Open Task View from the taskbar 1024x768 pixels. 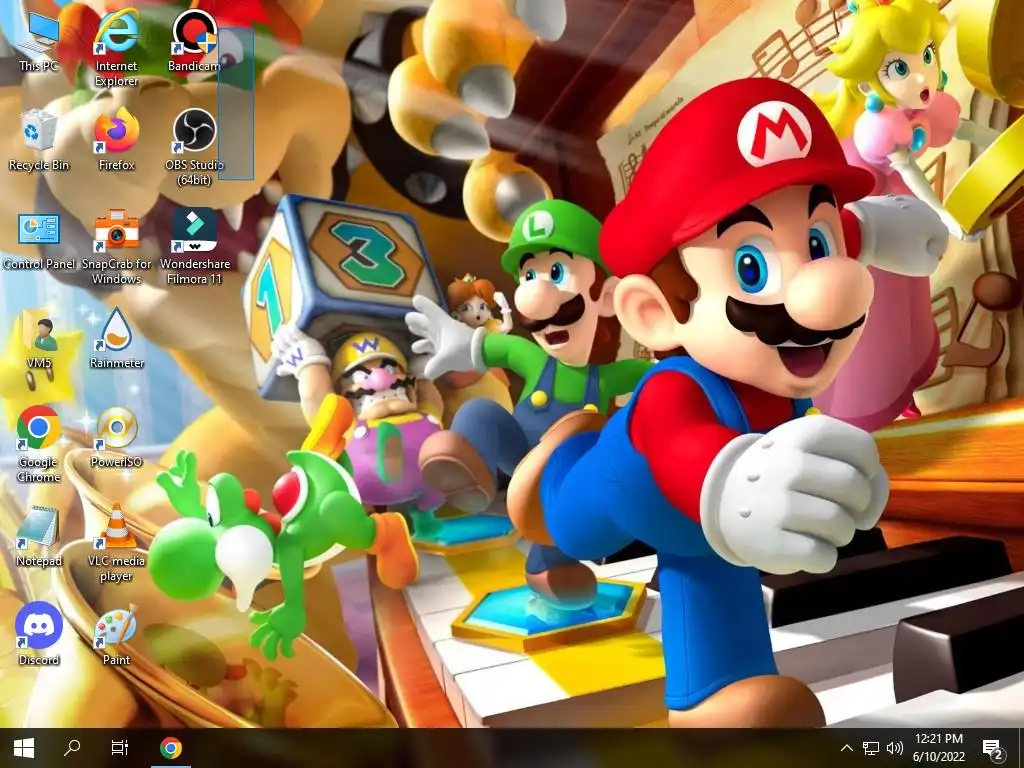pos(120,748)
